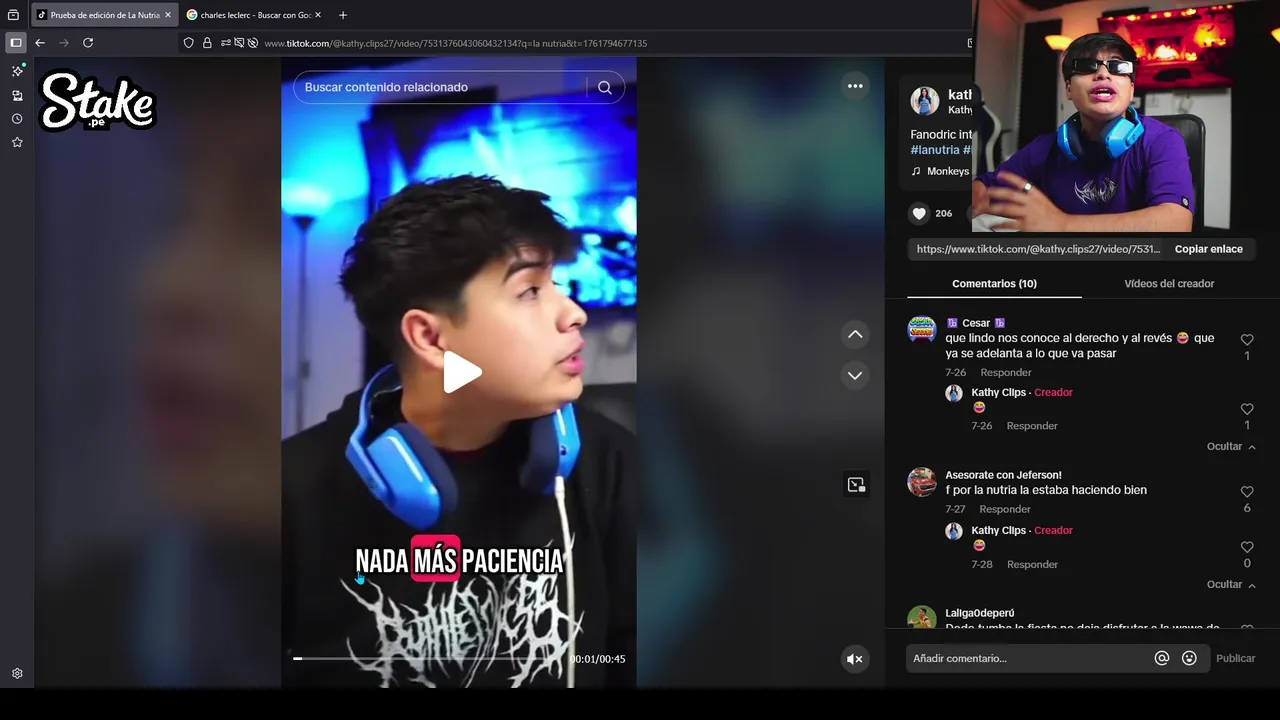Go to next video with down chevron
The height and width of the screenshot is (720, 1280).
point(855,376)
